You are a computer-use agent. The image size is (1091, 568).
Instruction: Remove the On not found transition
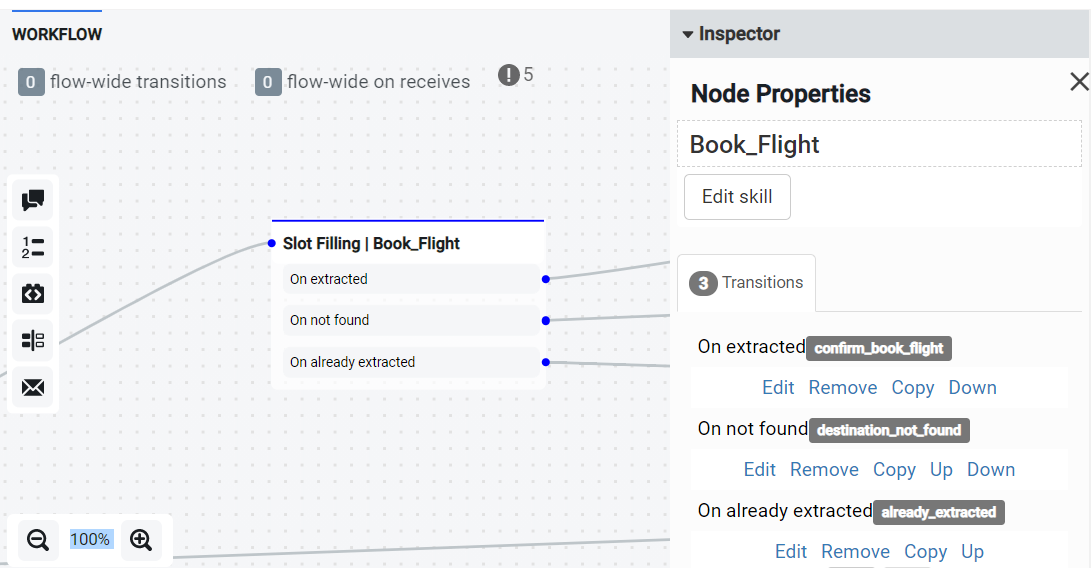[824, 470]
